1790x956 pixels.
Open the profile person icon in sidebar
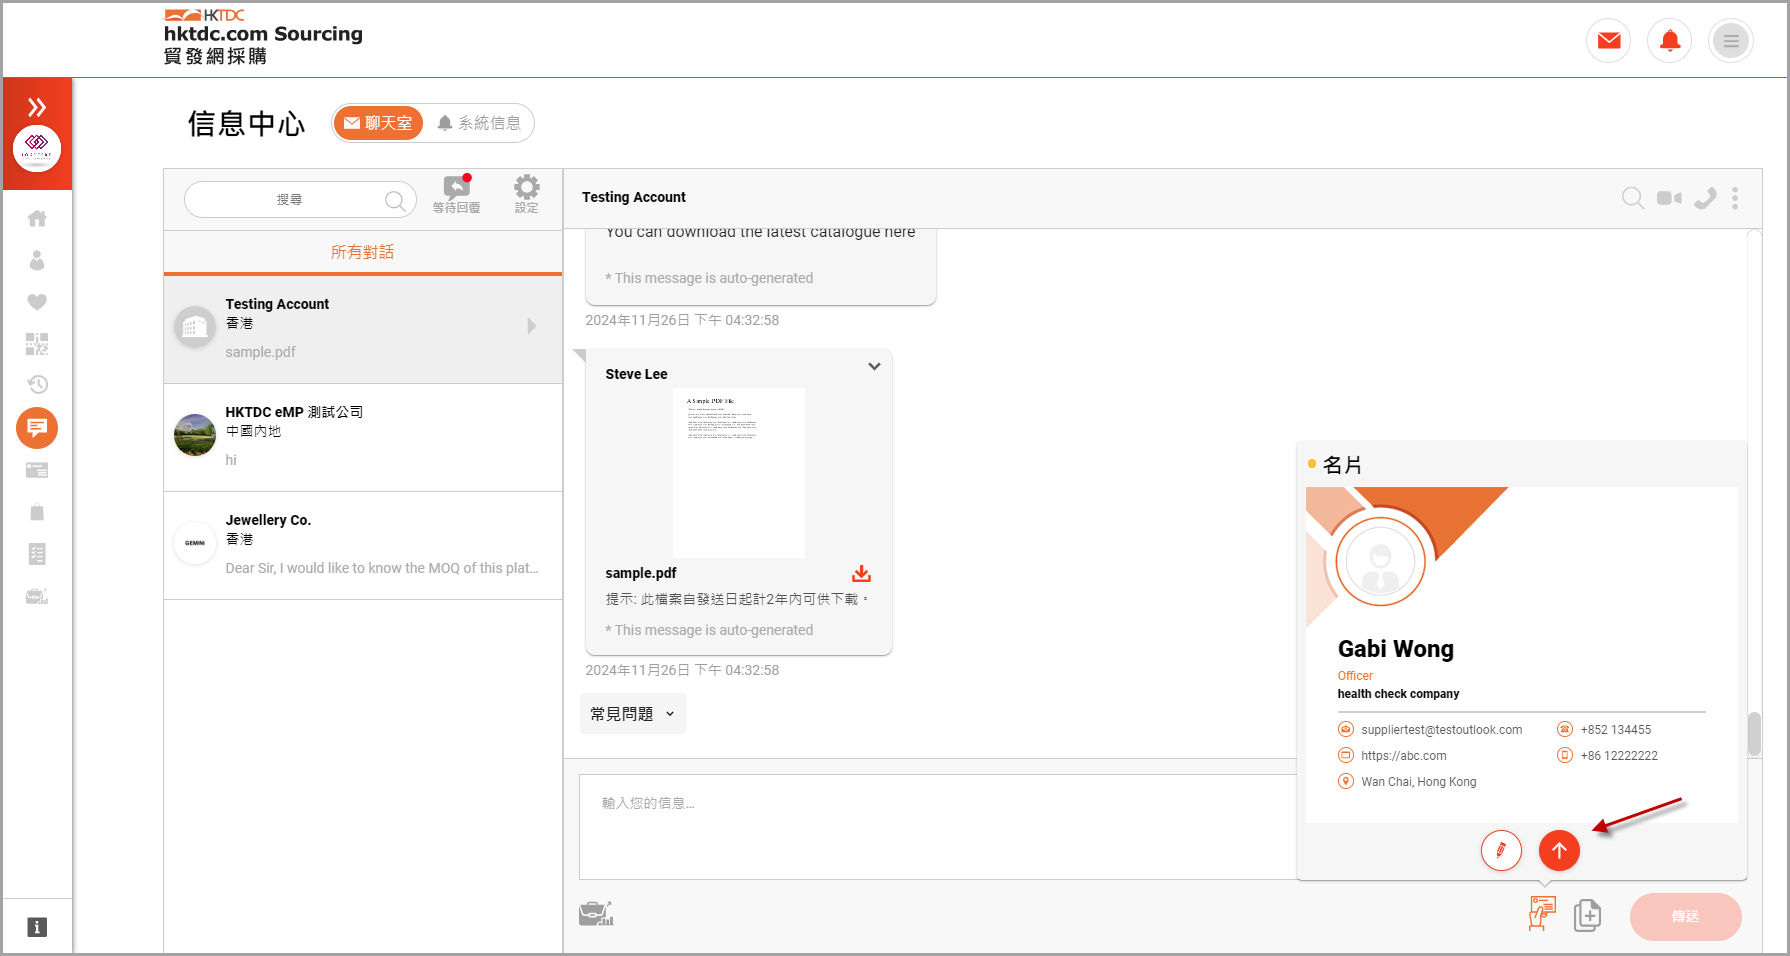(x=37, y=260)
